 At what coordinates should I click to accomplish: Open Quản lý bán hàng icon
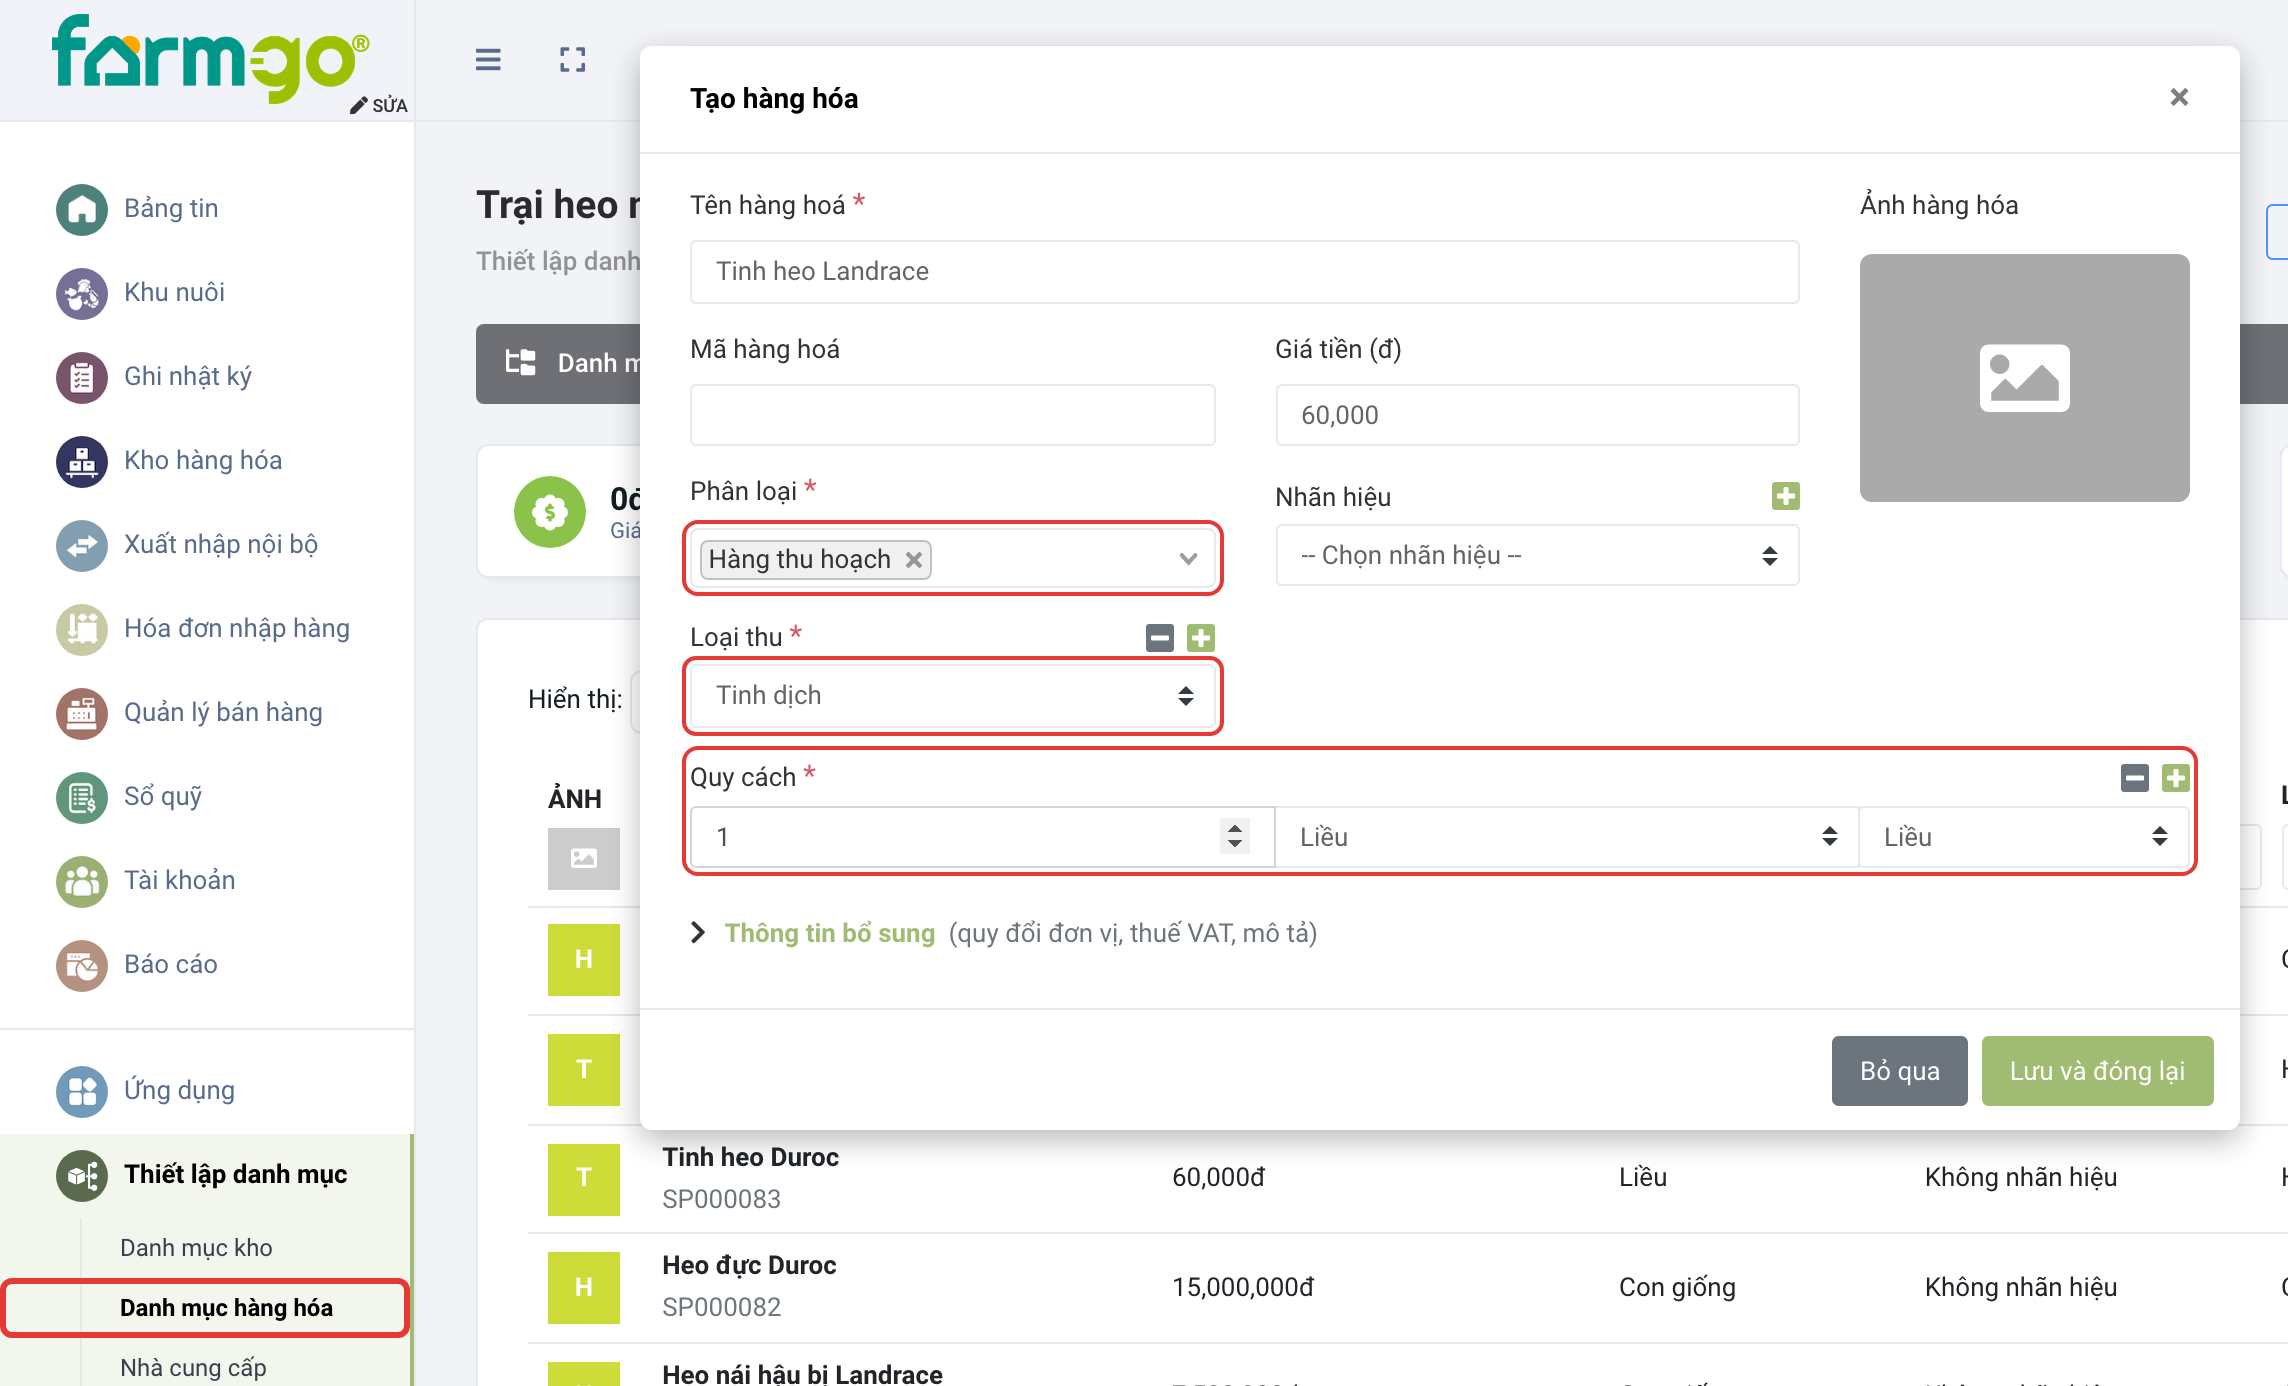point(82,713)
